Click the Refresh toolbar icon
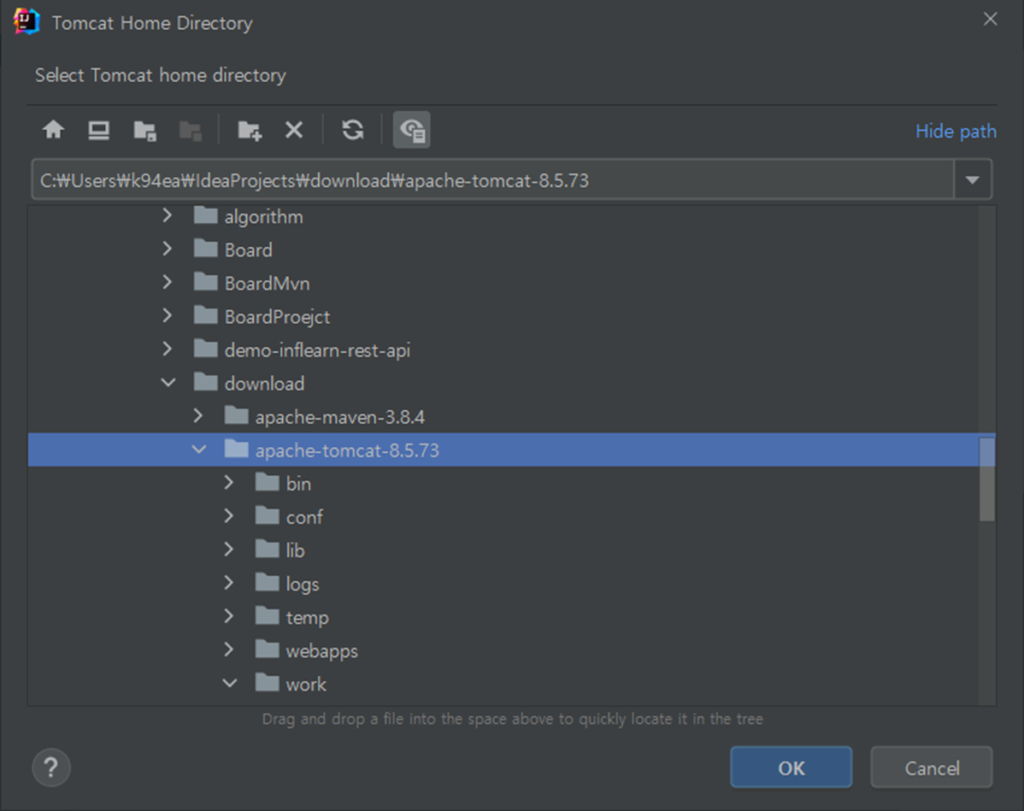The image size is (1024, 811). pos(353,130)
